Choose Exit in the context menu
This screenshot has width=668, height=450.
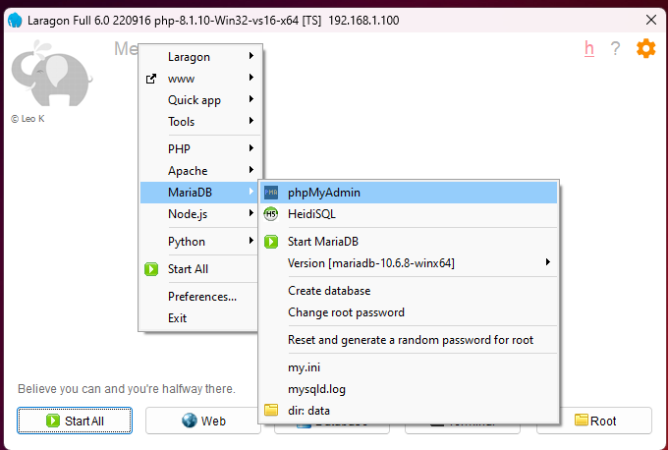coord(199,318)
